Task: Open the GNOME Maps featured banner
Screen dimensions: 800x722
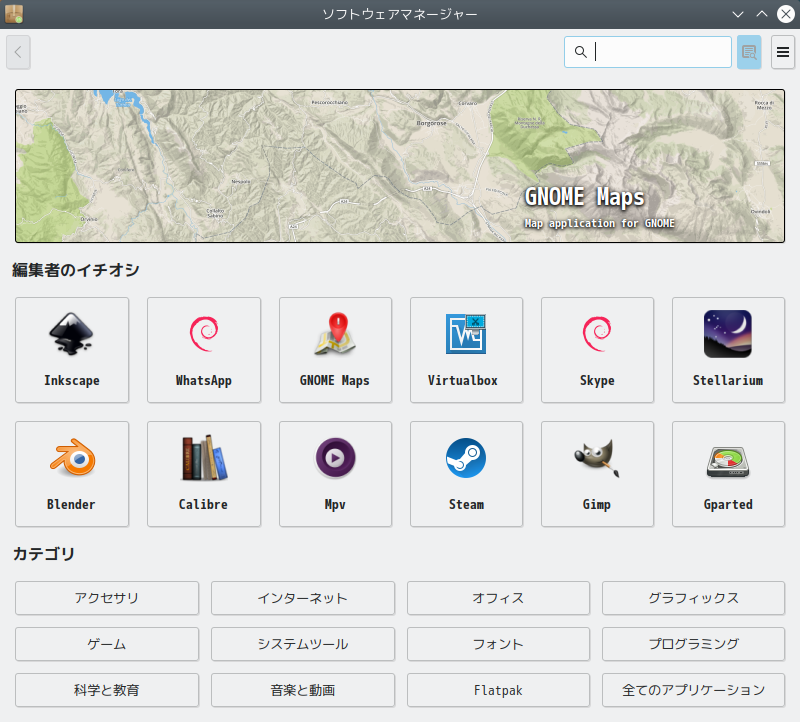Action: click(x=400, y=166)
